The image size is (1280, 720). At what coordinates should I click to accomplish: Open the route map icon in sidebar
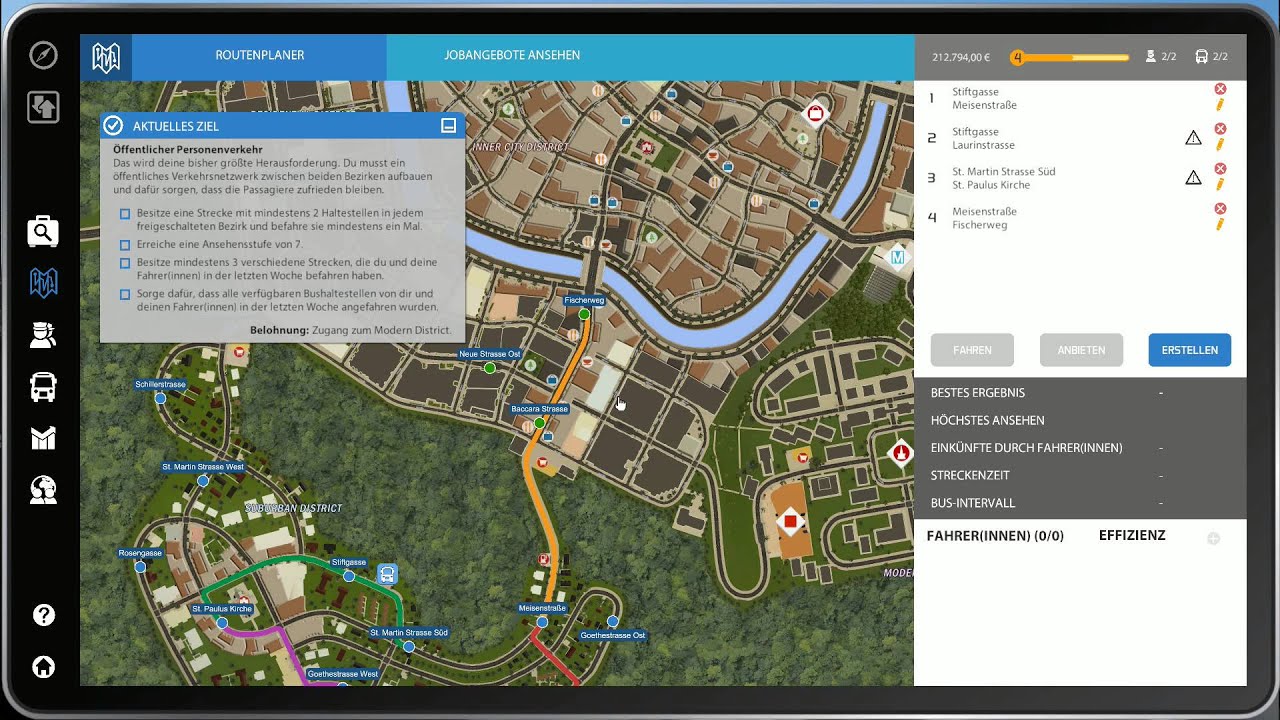tap(43, 283)
